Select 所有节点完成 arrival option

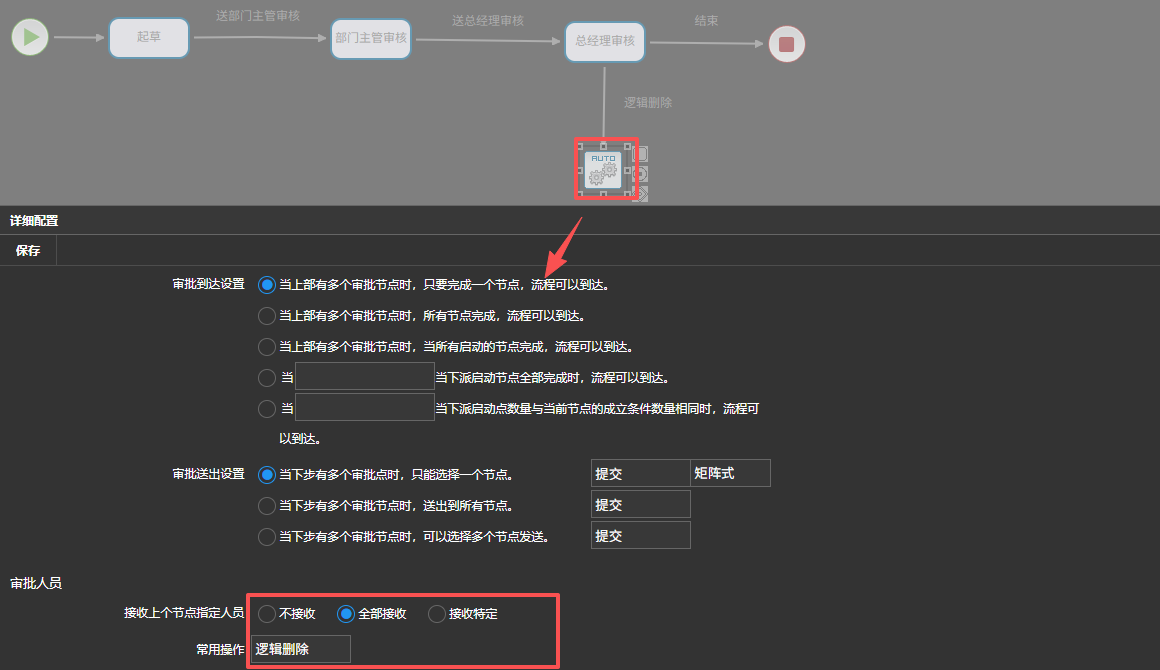[x=267, y=316]
